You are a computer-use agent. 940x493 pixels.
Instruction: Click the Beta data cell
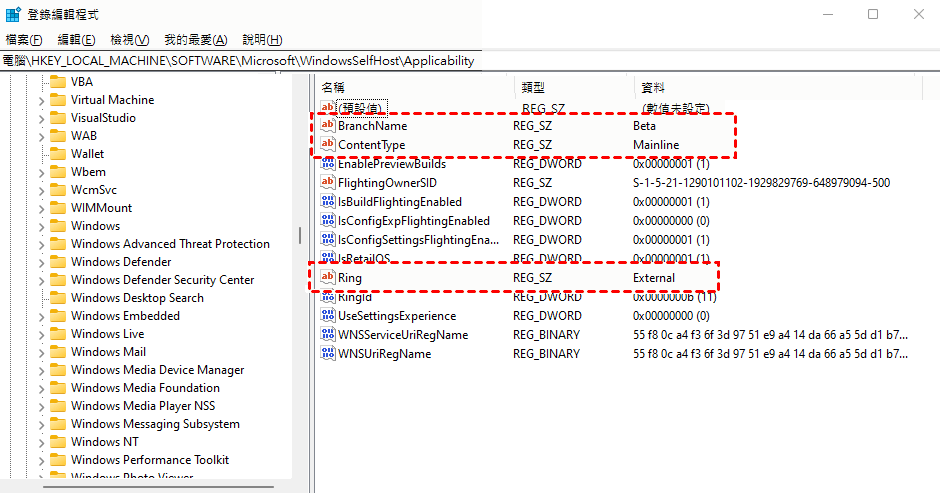644,125
